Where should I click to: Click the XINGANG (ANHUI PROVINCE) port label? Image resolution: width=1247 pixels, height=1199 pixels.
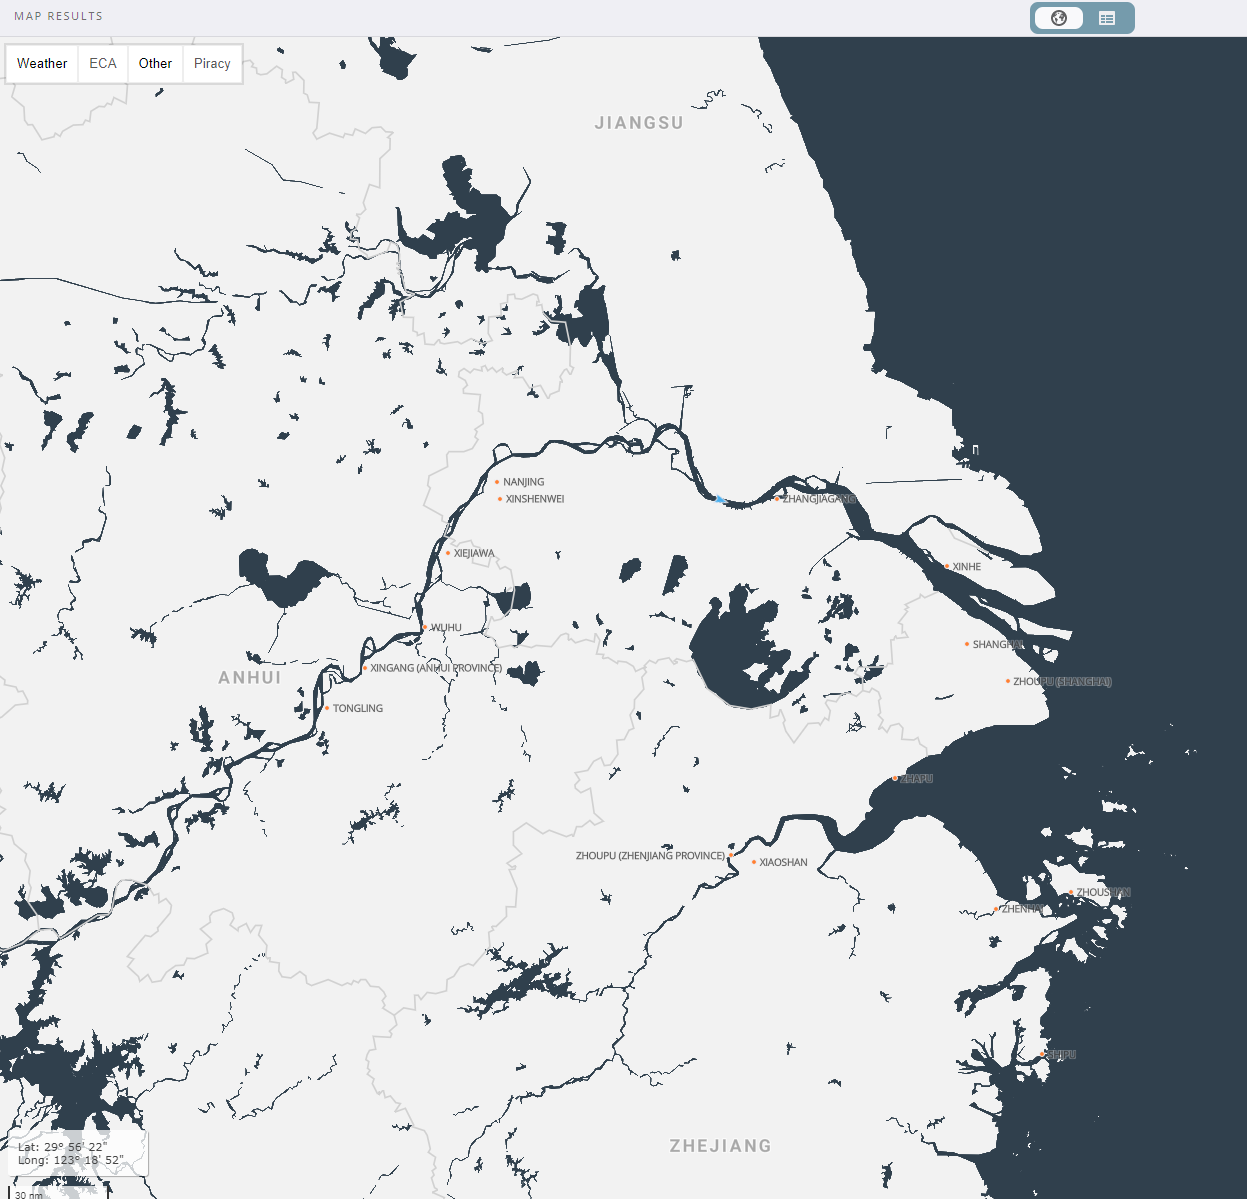[x=367, y=666]
